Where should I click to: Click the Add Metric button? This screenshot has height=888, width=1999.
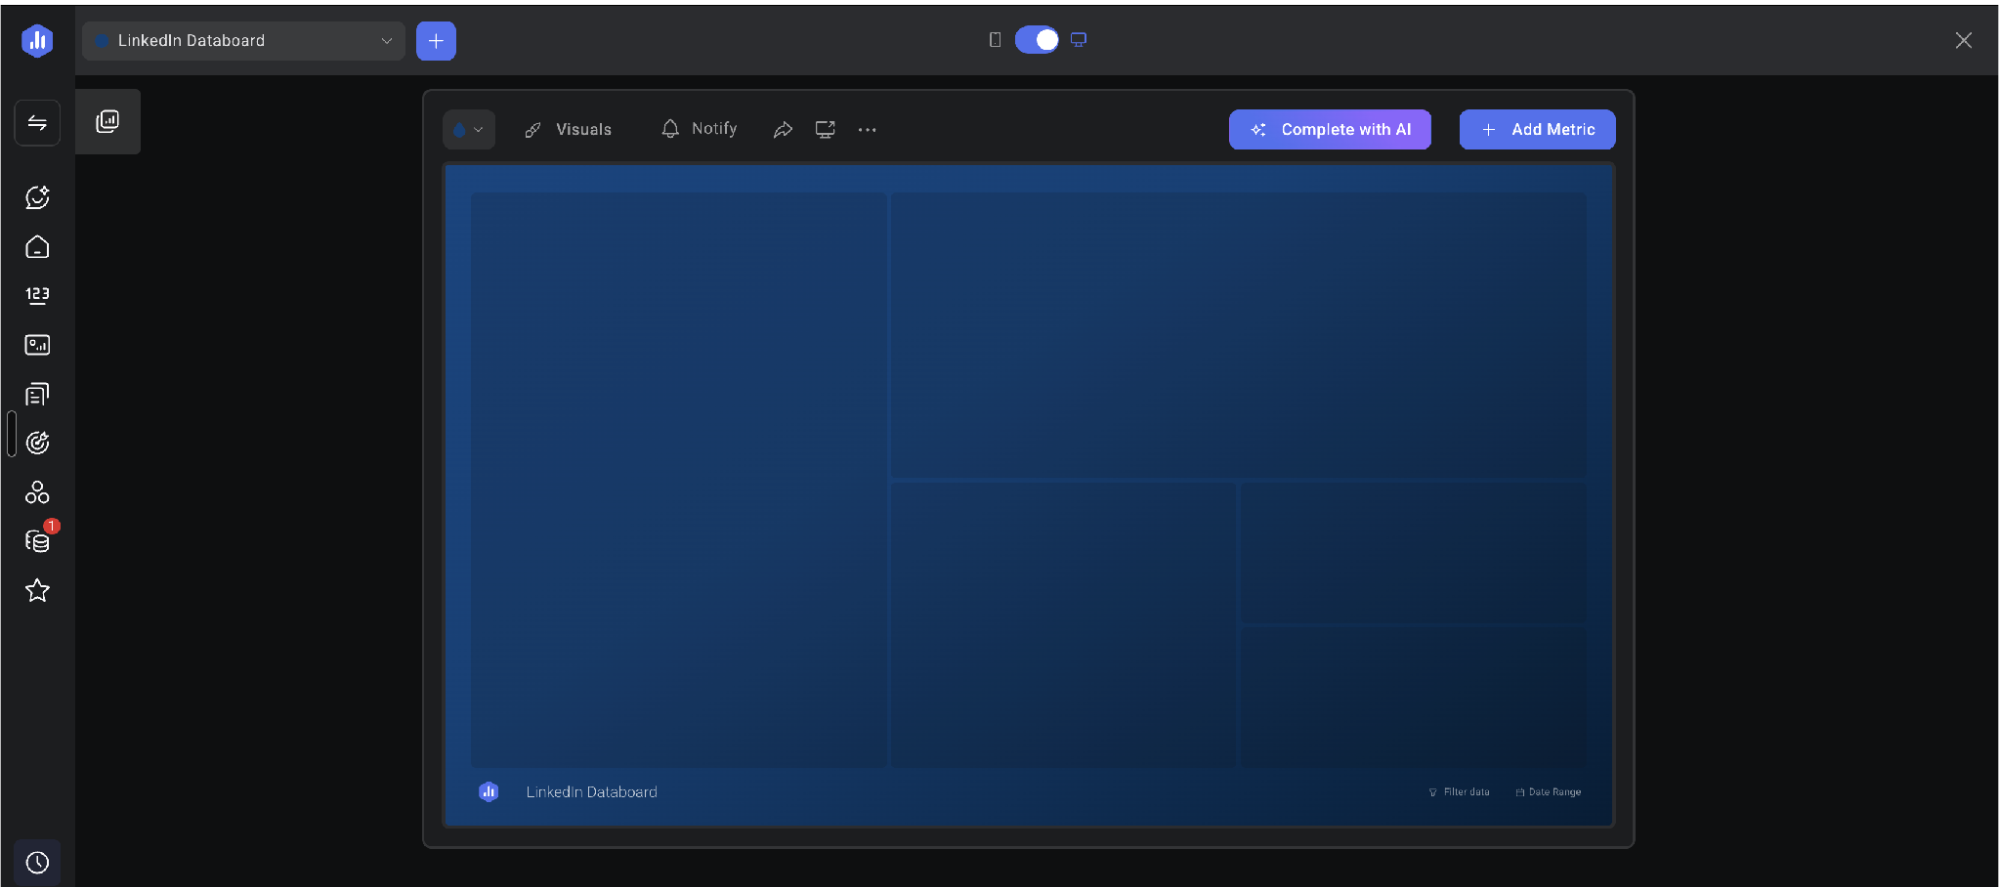[1537, 130]
